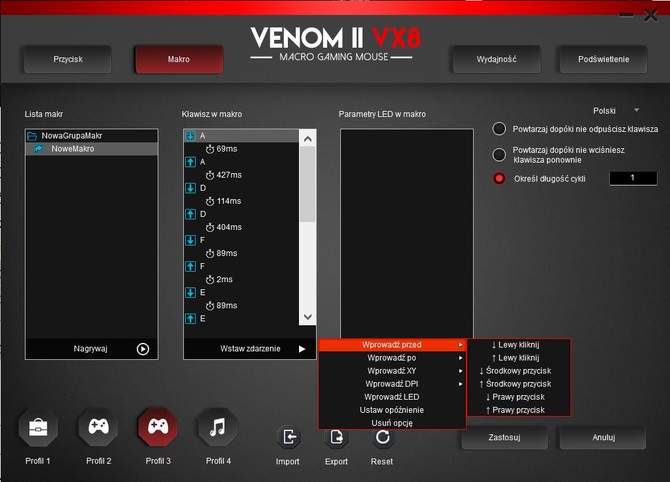Screen dimensions: 670x482
Task: Click the key-up arrow icon for second D
Action: click(x=191, y=214)
